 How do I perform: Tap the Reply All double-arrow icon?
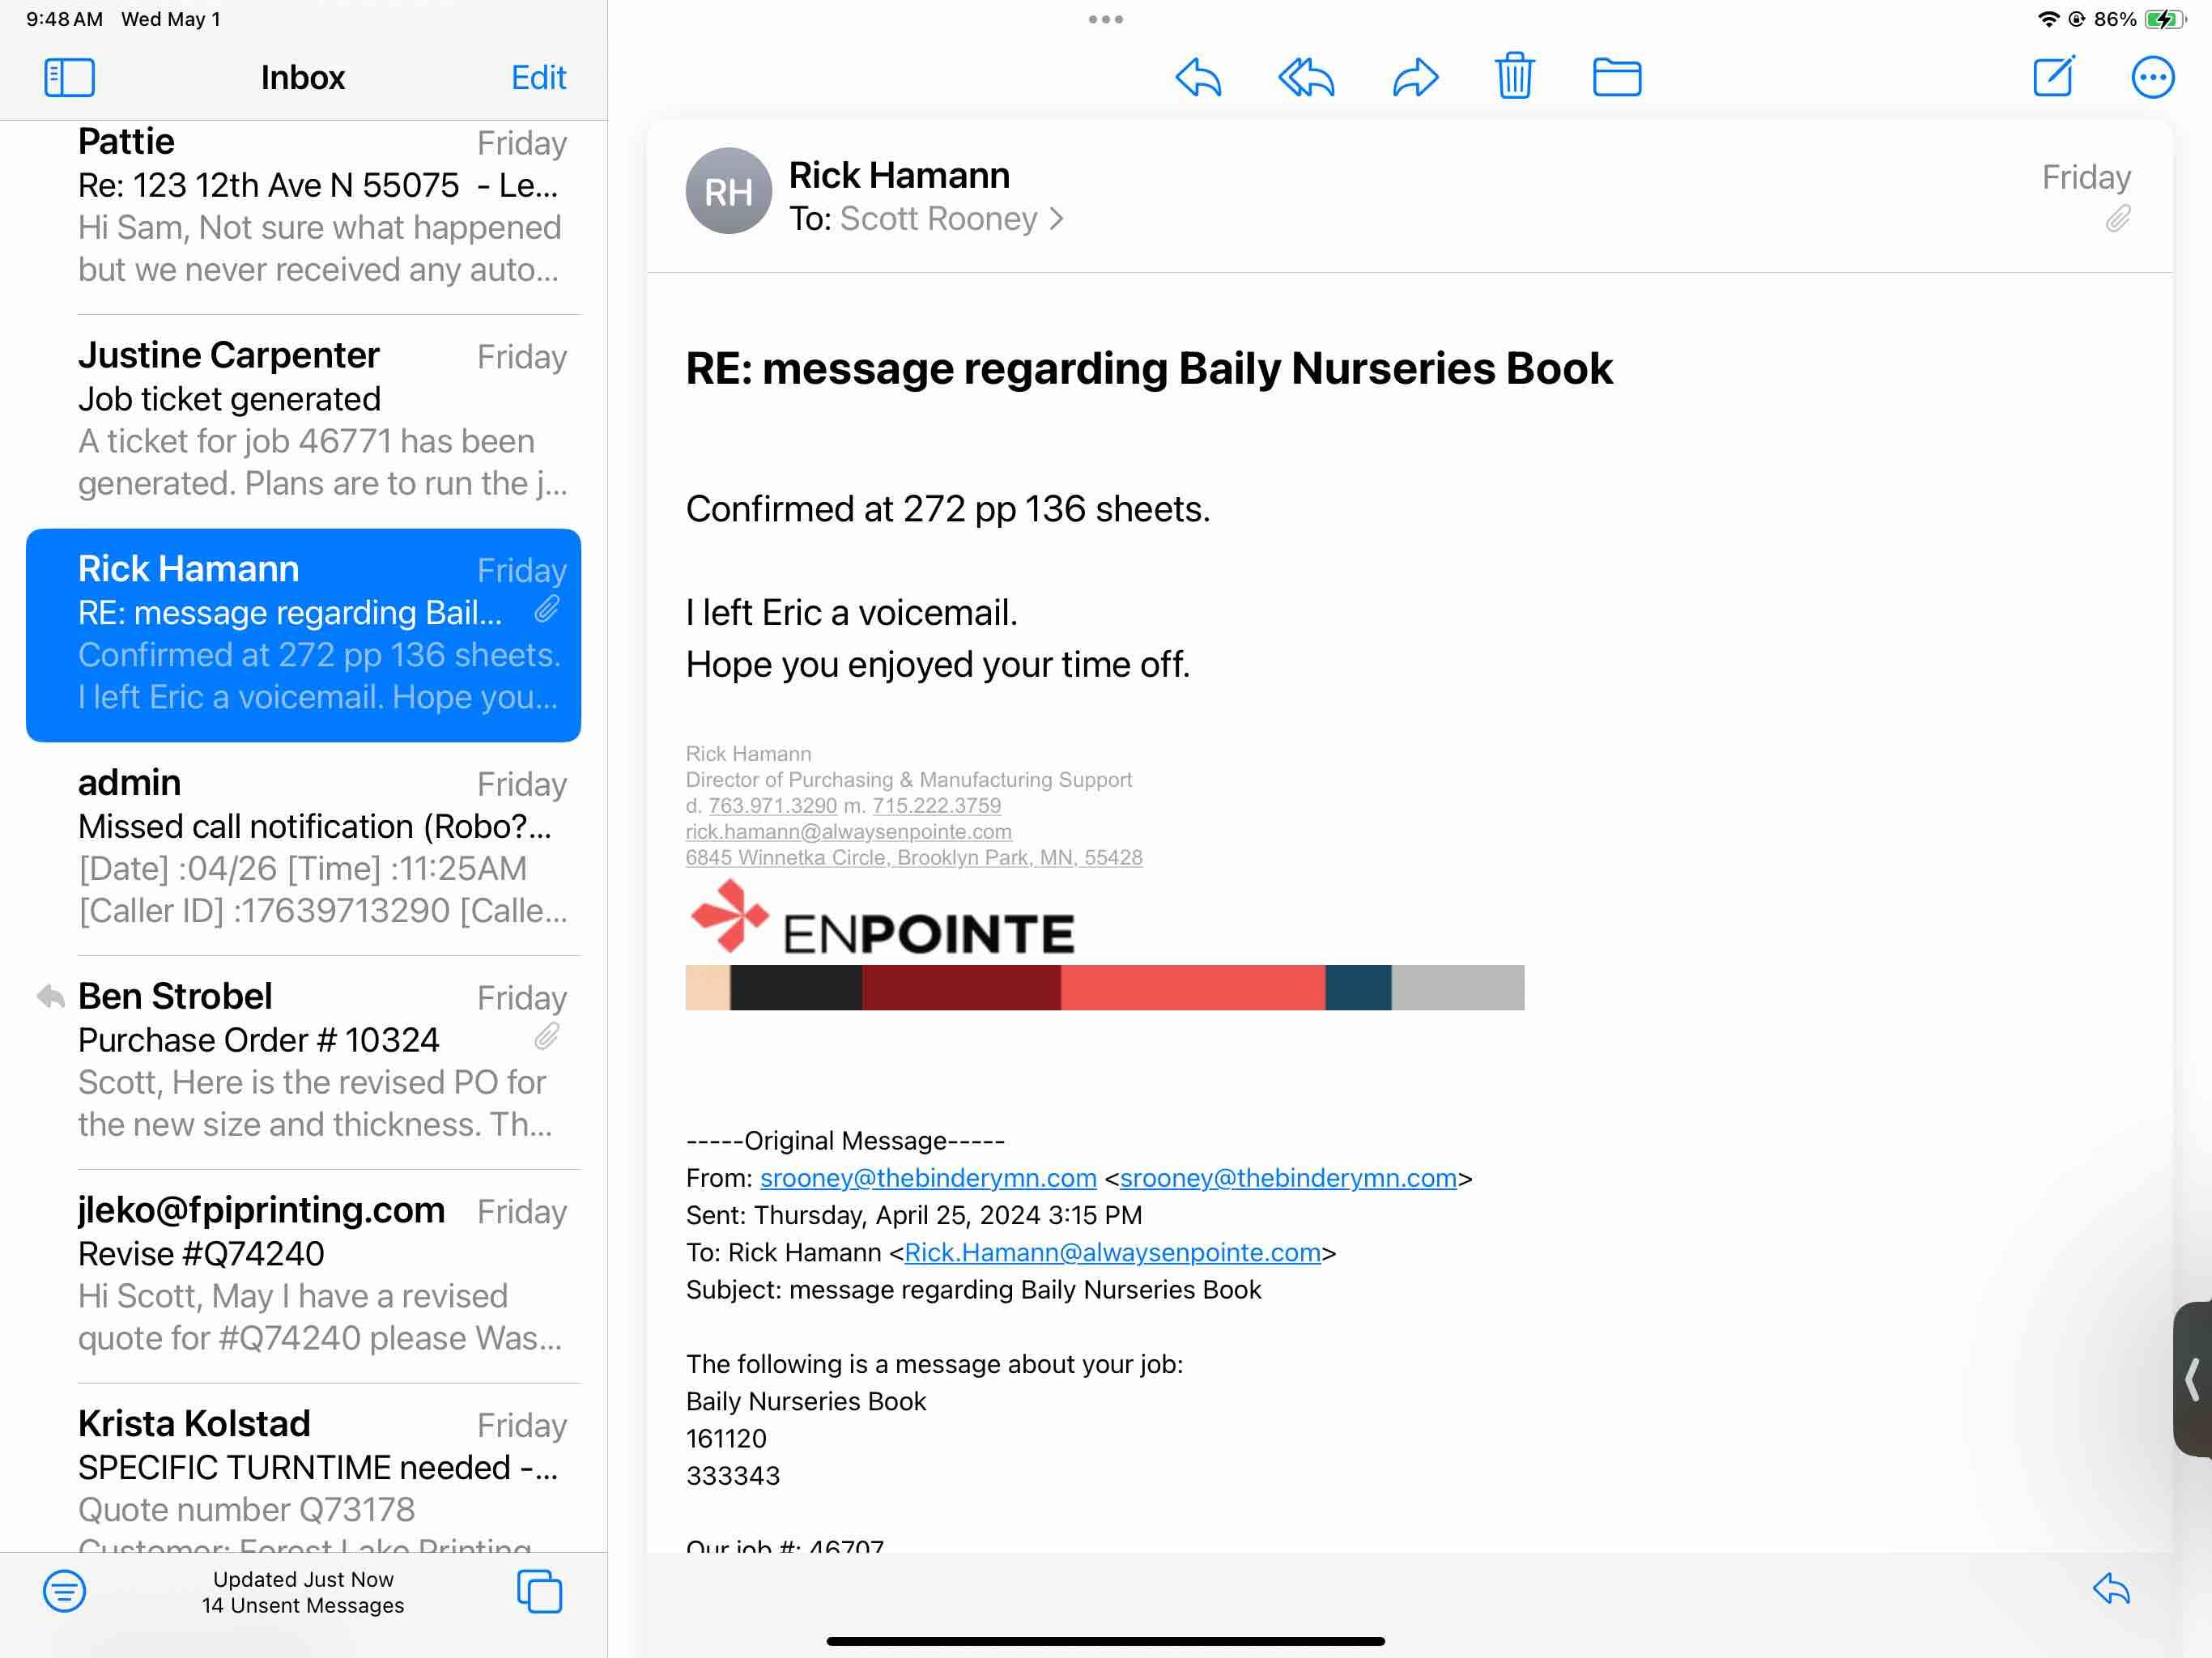click(x=1305, y=77)
